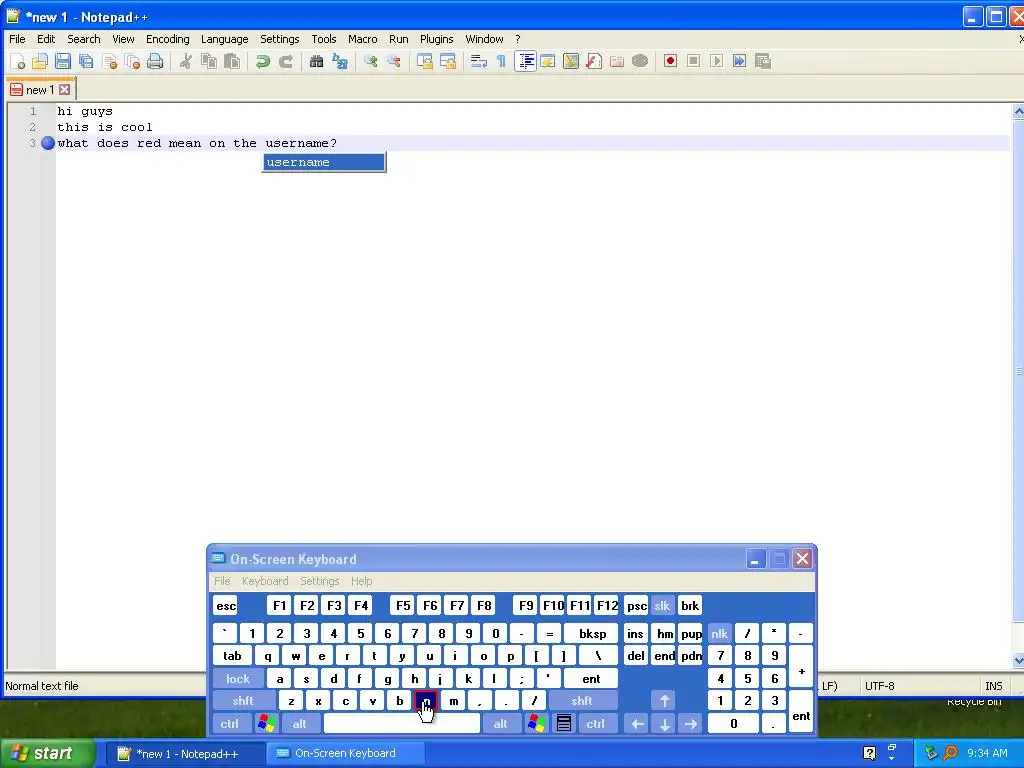Click the Paste toolbar icon
The height and width of the screenshot is (768, 1024).
tap(232, 61)
